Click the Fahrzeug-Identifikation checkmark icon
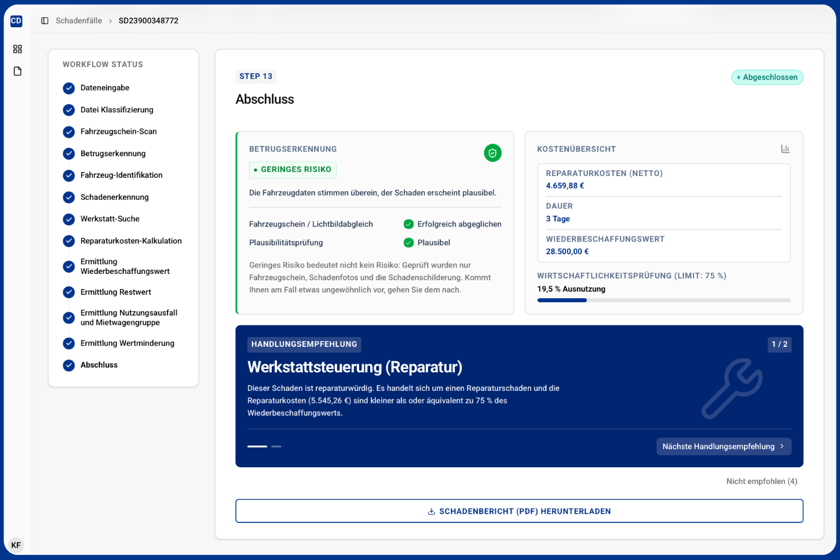The width and height of the screenshot is (840, 560). [69, 175]
